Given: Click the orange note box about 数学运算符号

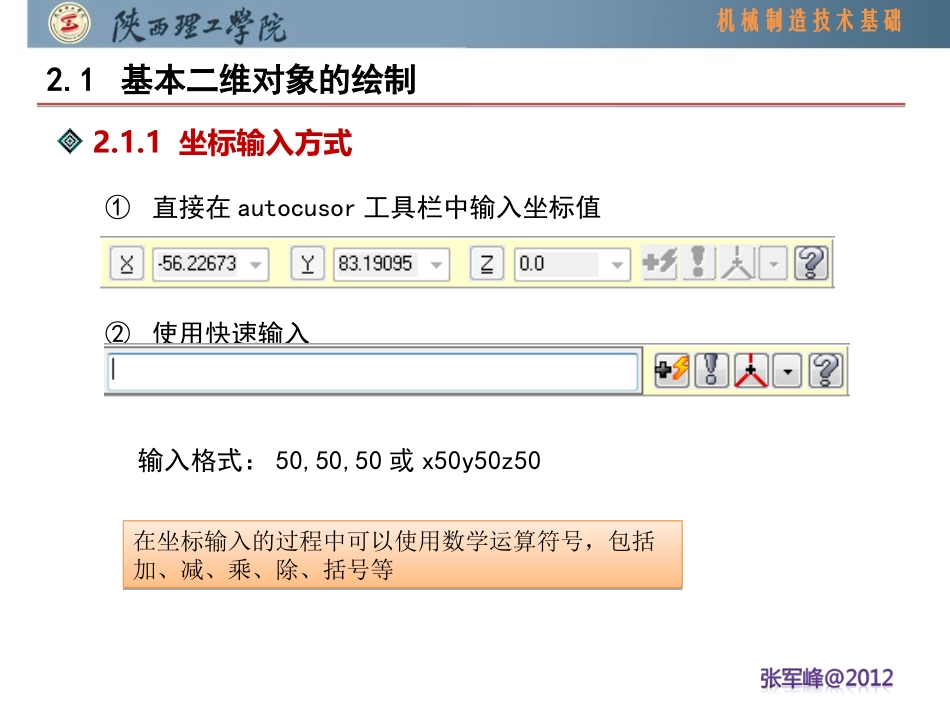Looking at the screenshot, I should [402, 554].
